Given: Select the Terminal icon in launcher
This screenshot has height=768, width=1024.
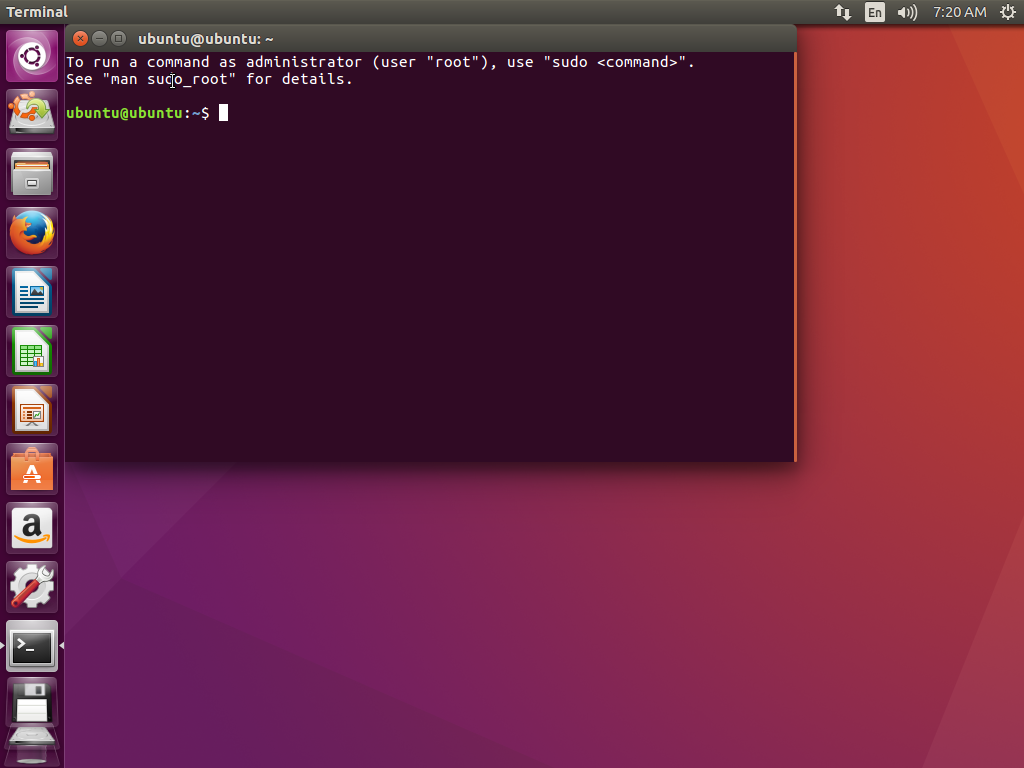Looking at the screenshot, I should tap(32, 646).
